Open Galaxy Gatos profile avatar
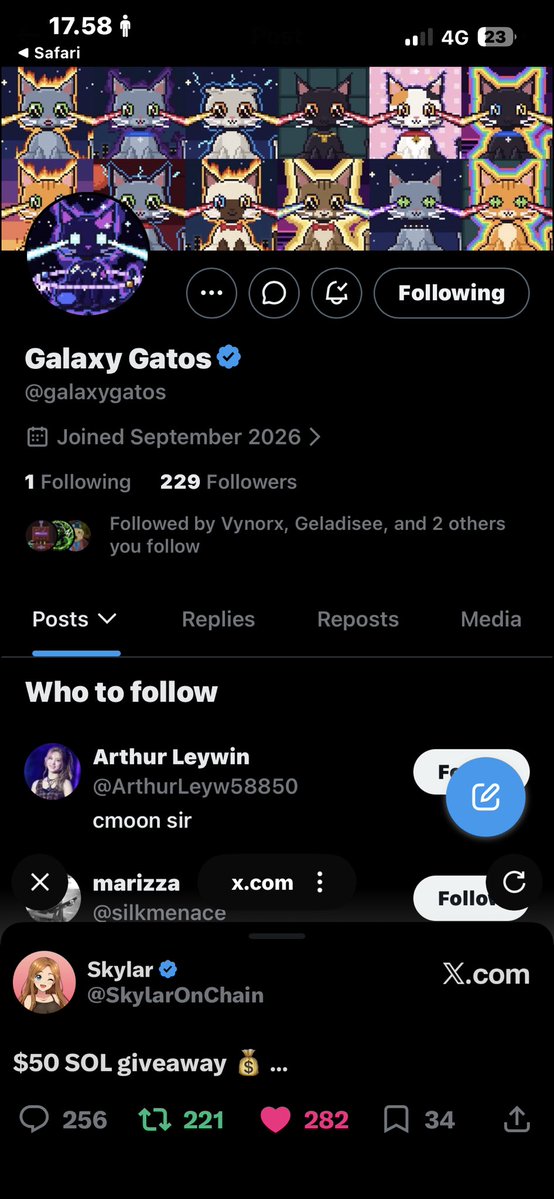This screenshot has height=1199, width=554. click(87, 254)
